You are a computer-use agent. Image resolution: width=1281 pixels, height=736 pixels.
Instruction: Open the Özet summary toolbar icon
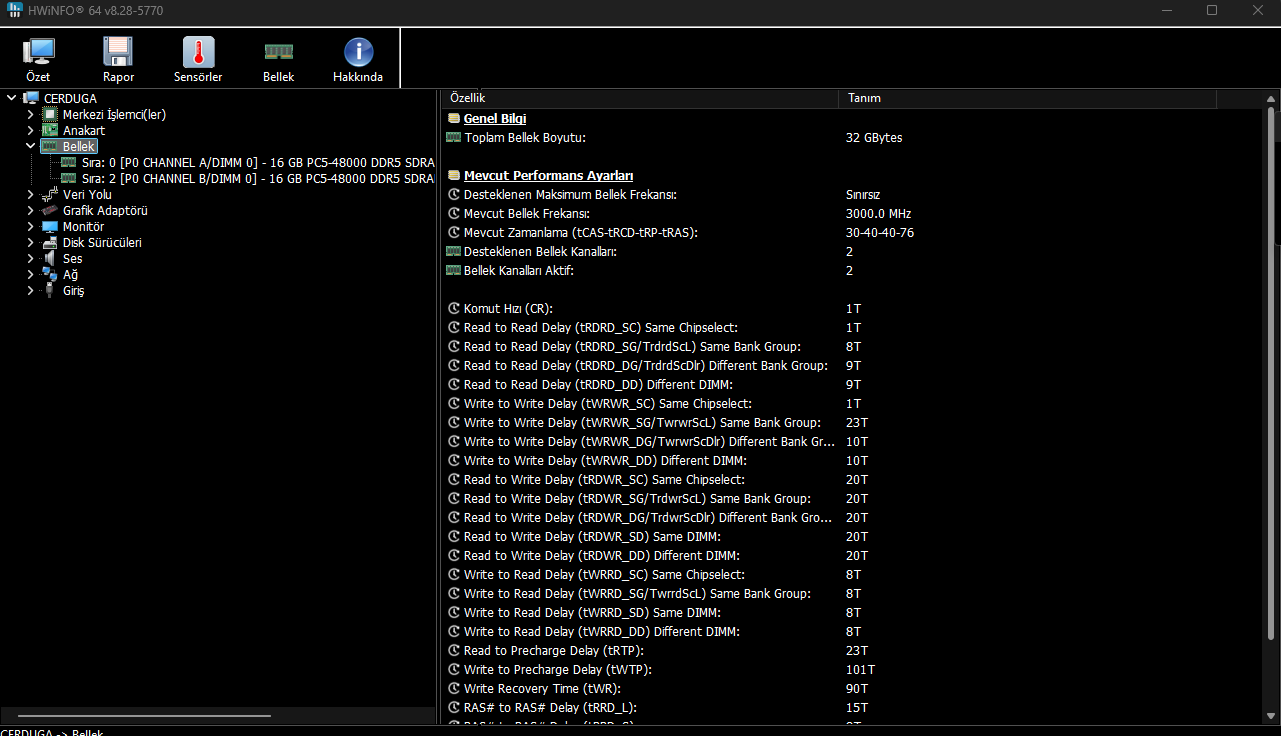38,60
